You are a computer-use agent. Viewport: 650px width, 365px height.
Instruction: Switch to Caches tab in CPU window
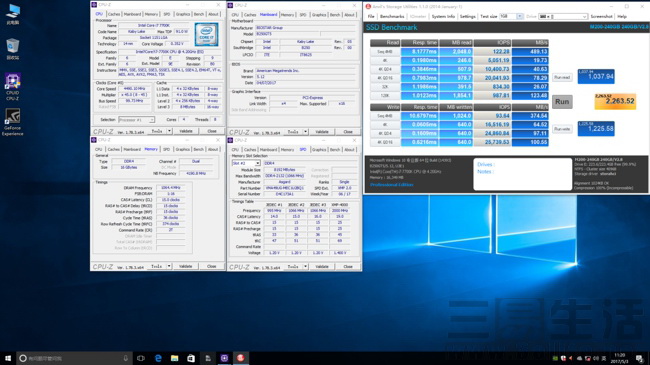coord(114,14)
